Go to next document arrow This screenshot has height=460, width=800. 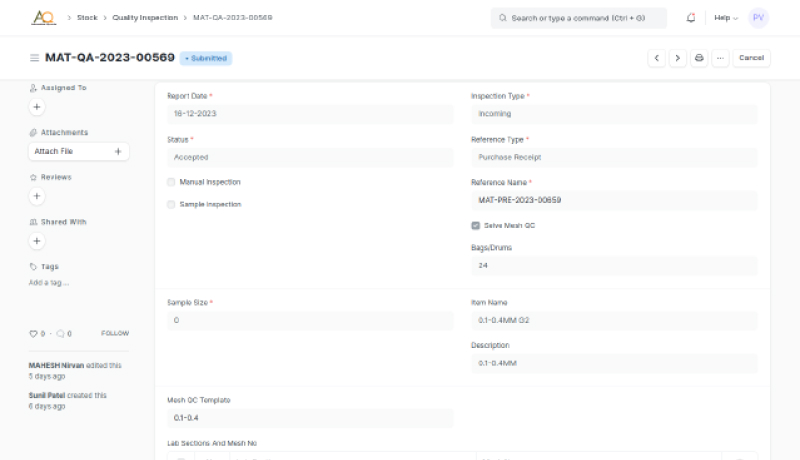pyautogui.click(x=677, y=58)
